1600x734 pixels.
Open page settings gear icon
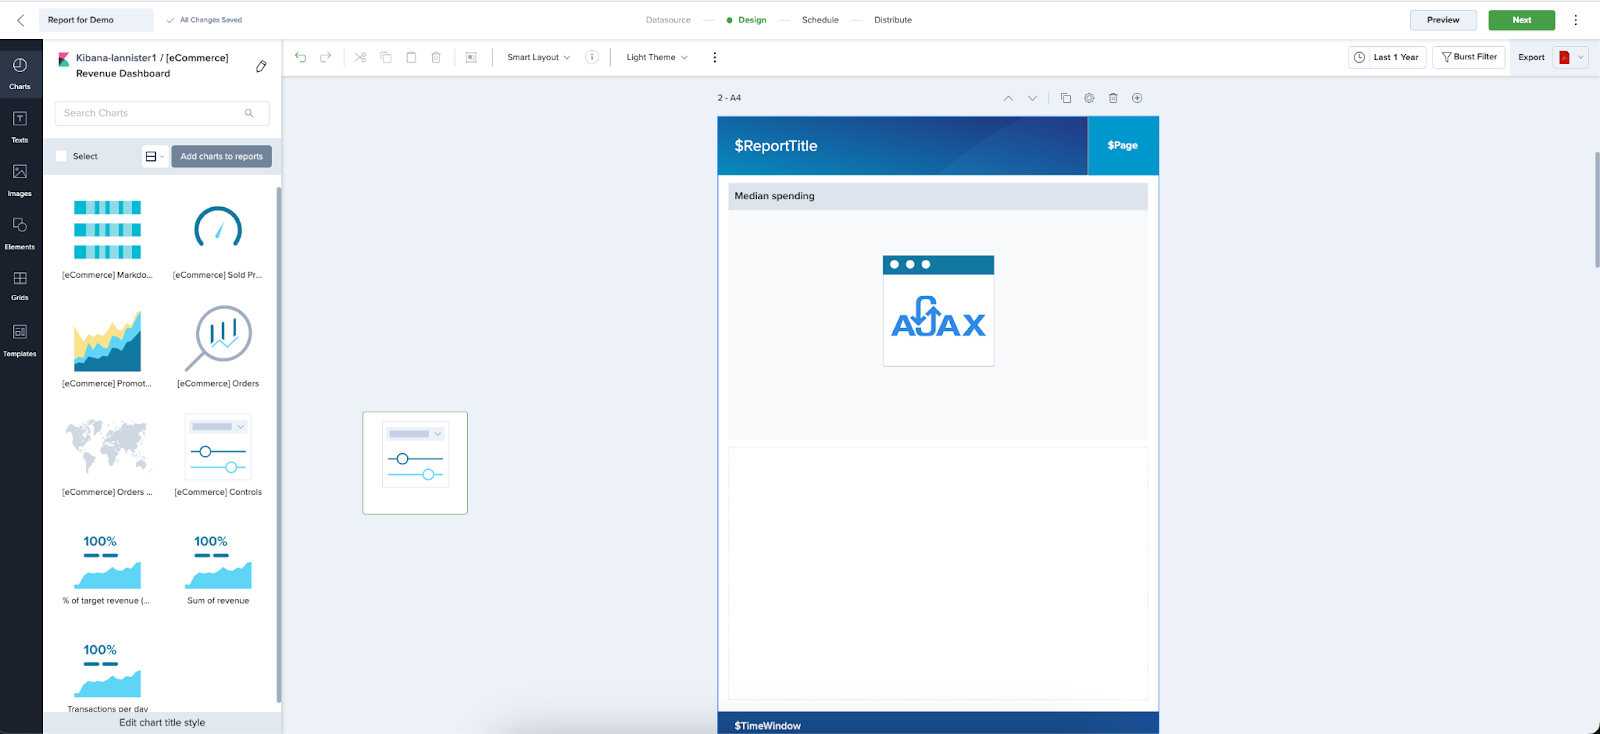(x=1089, y=98)
